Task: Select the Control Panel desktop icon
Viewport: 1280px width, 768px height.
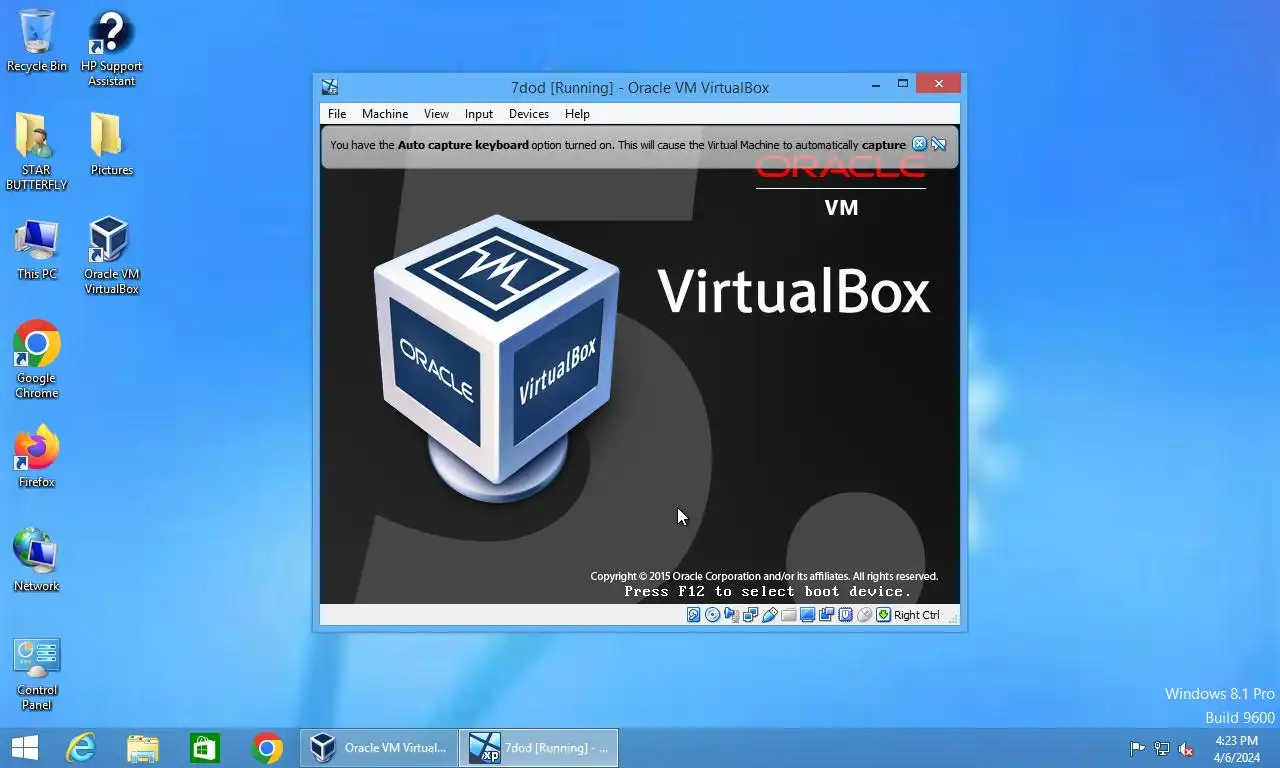Action: [37, 674]
